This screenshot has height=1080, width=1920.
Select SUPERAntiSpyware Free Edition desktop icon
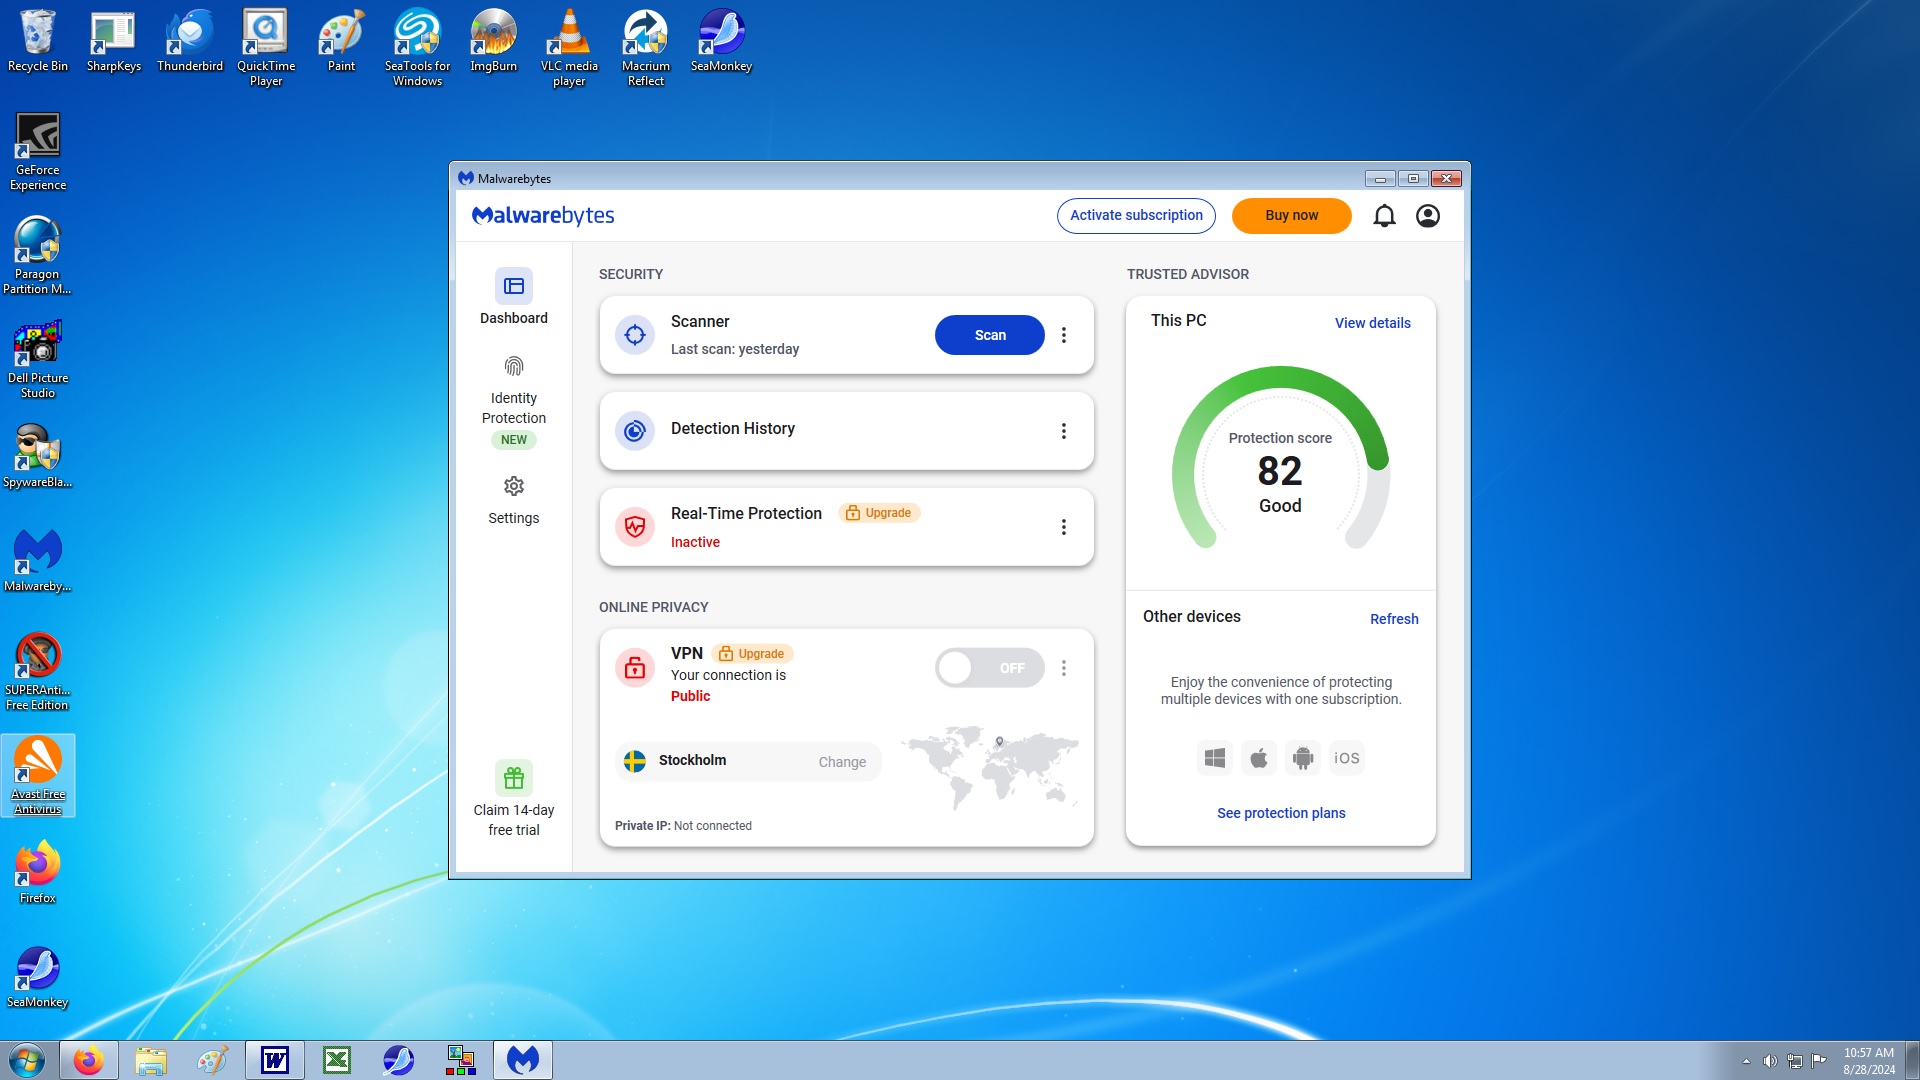click(38, 672)
